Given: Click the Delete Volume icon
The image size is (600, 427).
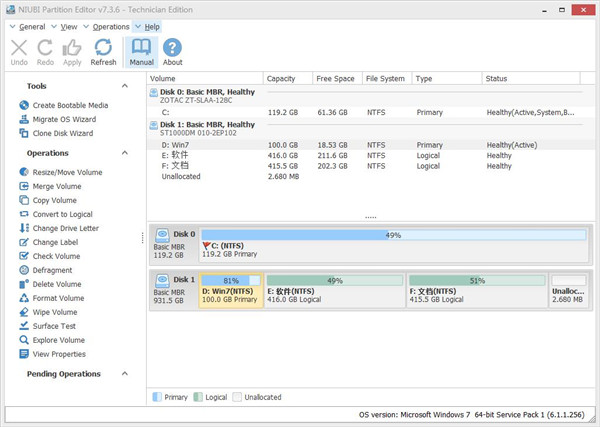Looking at the screenshot, I should pyautogui.click(x=24, y=284).
